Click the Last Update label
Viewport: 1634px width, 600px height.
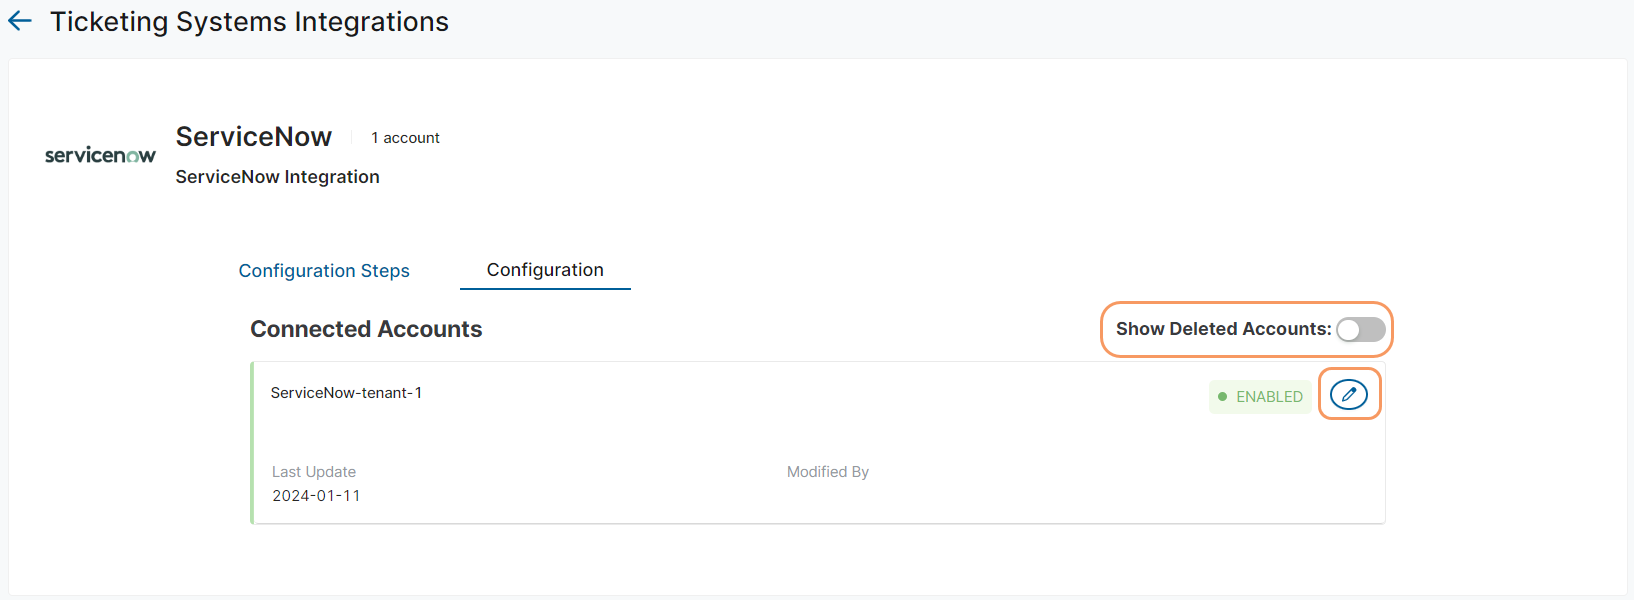pyautogui.click(x=314, y=472)
